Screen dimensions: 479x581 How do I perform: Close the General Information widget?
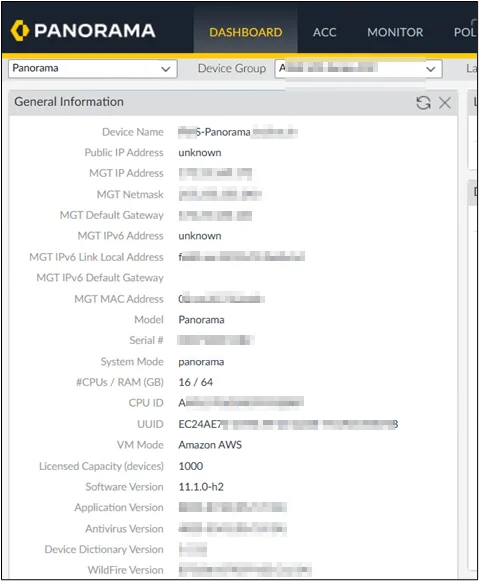point(445,103)
